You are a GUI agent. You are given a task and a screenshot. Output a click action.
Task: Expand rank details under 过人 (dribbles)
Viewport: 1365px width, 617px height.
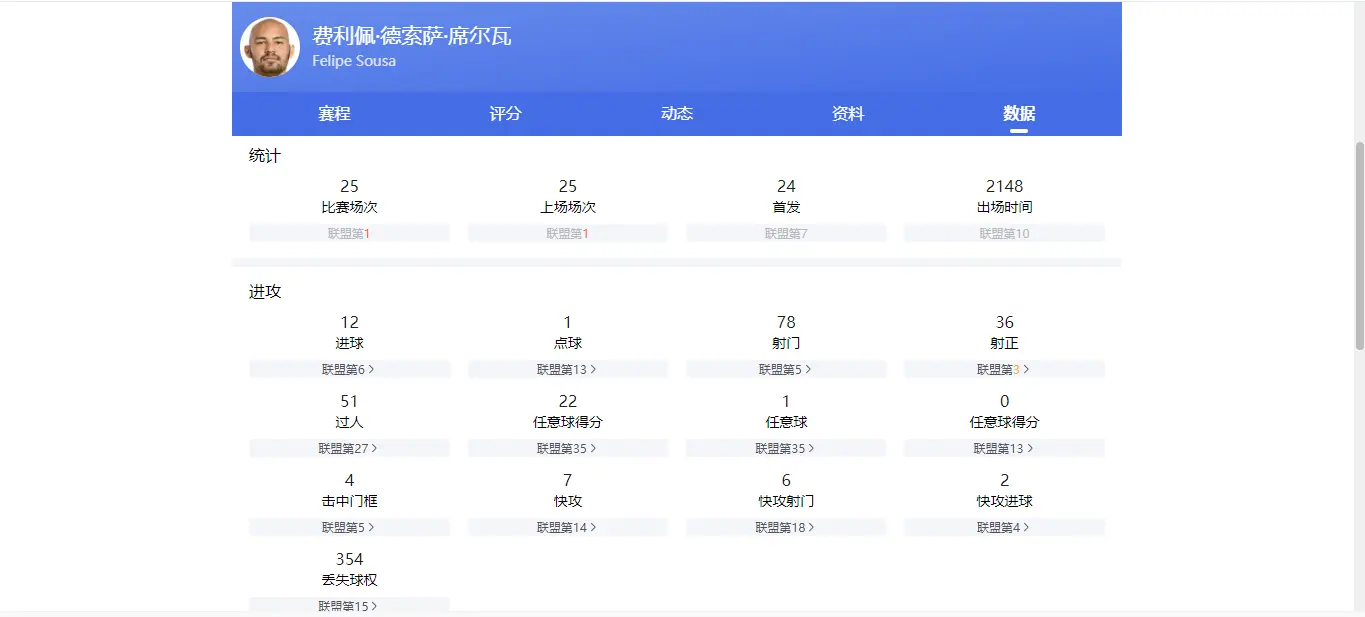(x=349, y=448)
